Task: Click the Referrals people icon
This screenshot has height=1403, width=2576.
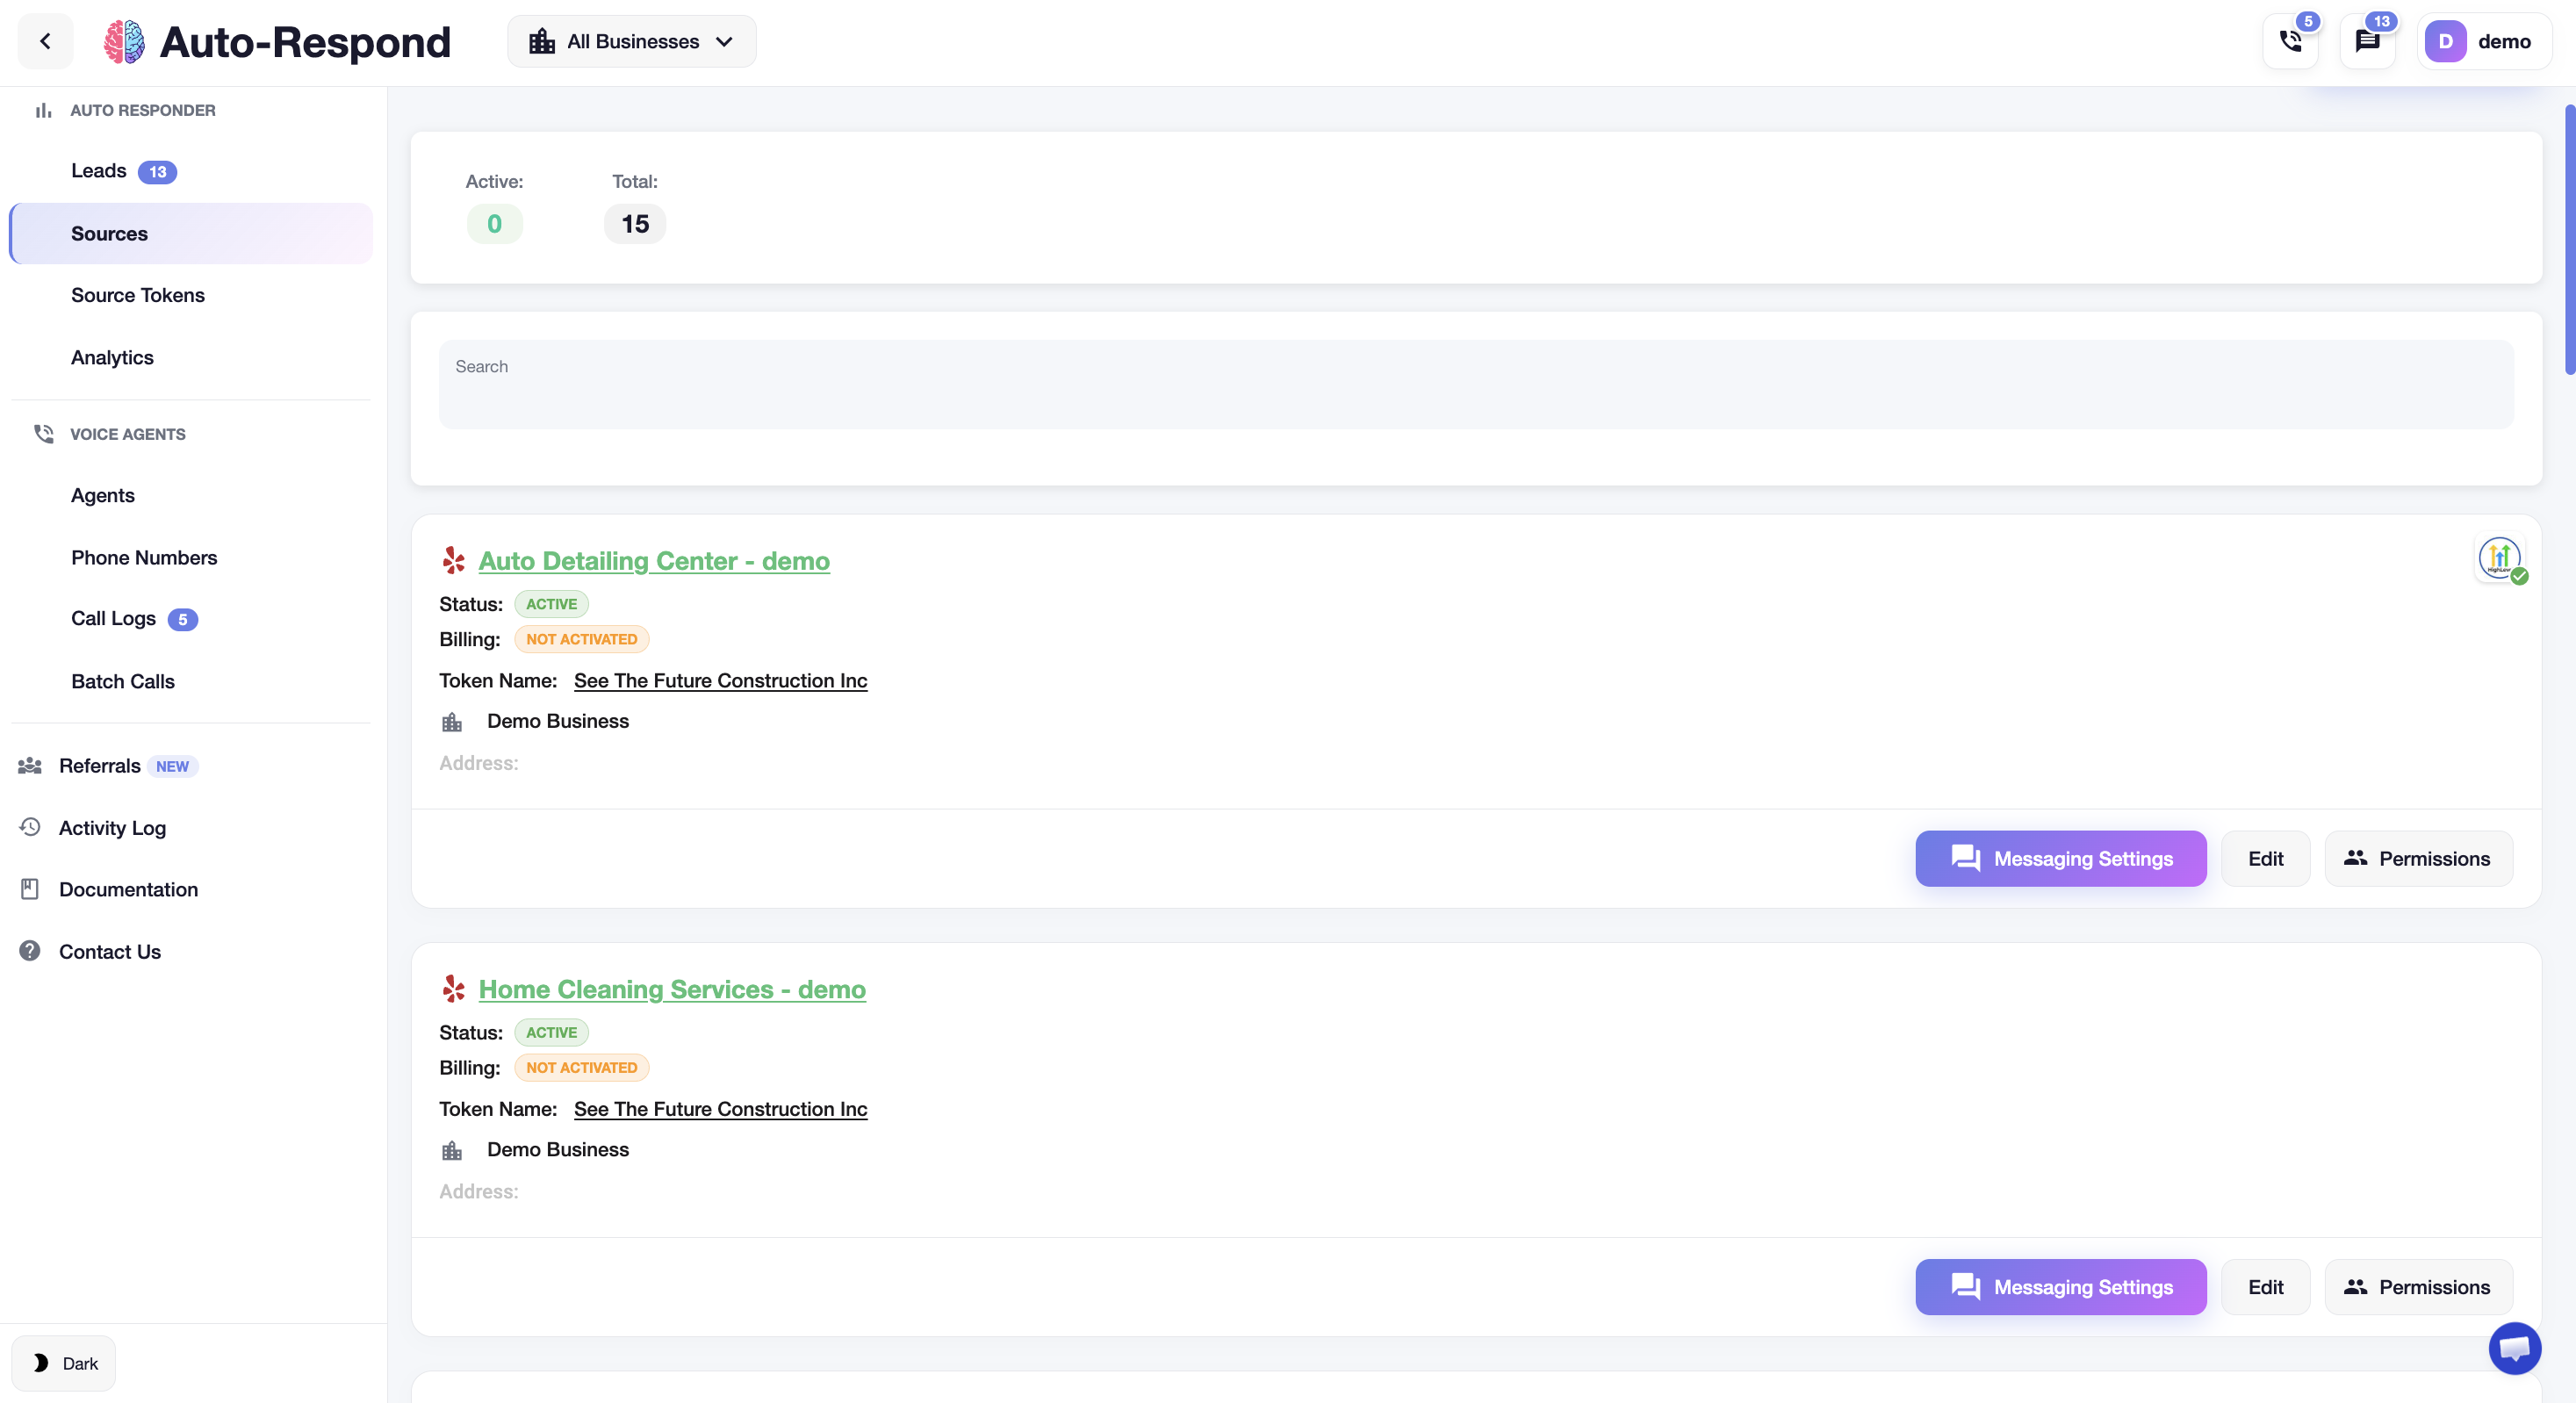Action: click(x=30, y=765)
